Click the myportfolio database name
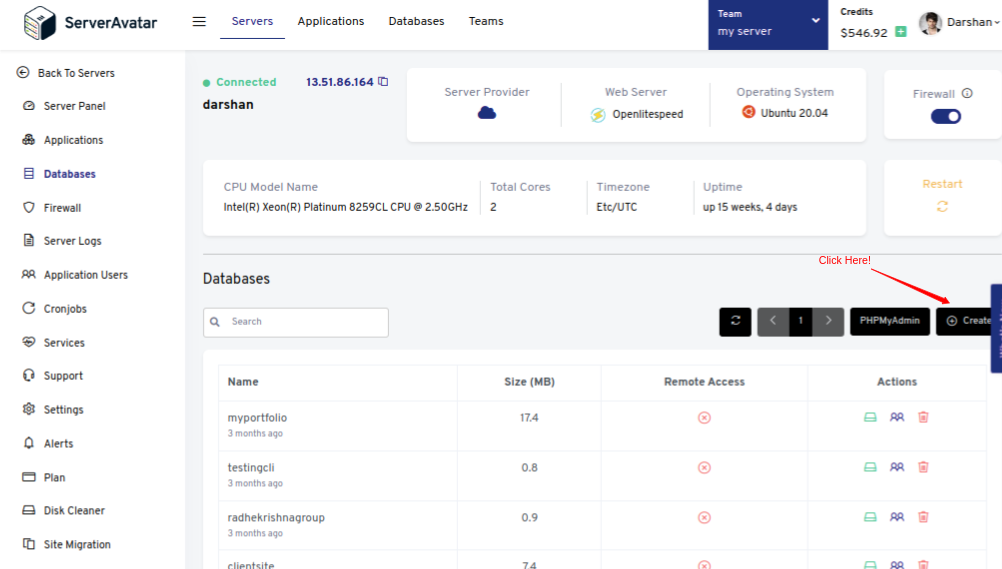 pyautogui.click(x=258, y=417)
